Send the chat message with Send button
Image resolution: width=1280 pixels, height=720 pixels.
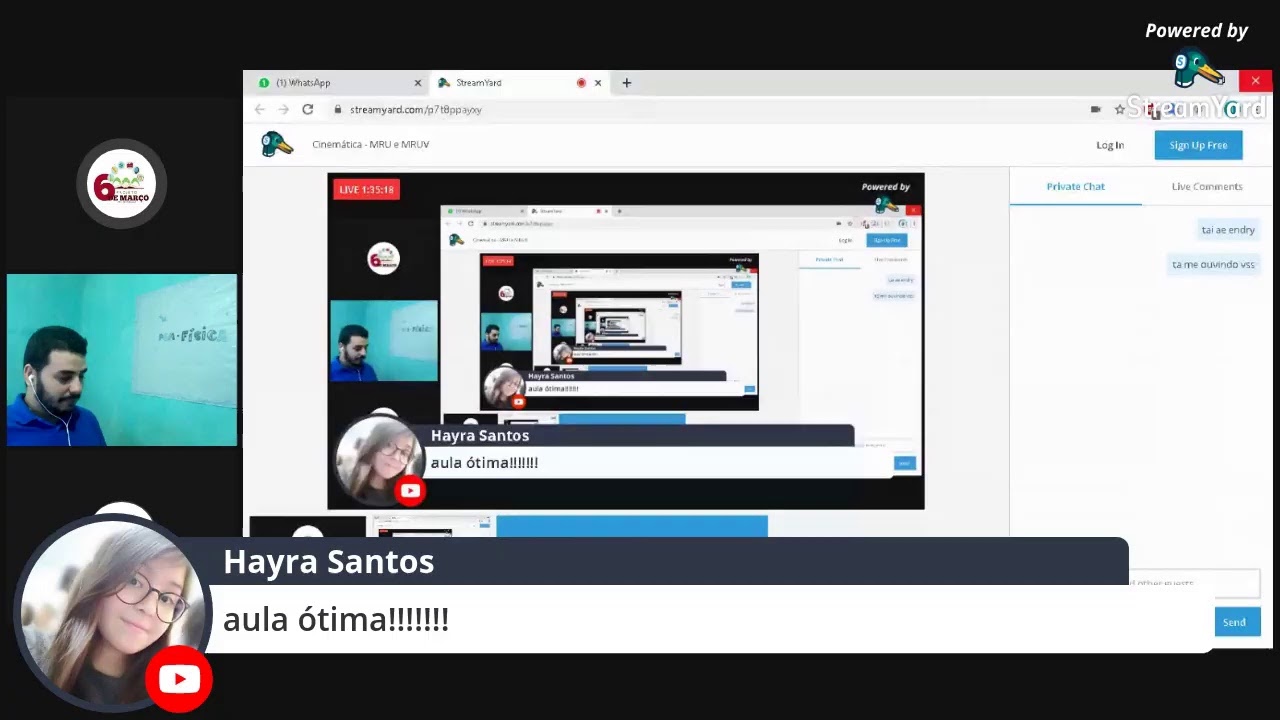(1234, 622)
